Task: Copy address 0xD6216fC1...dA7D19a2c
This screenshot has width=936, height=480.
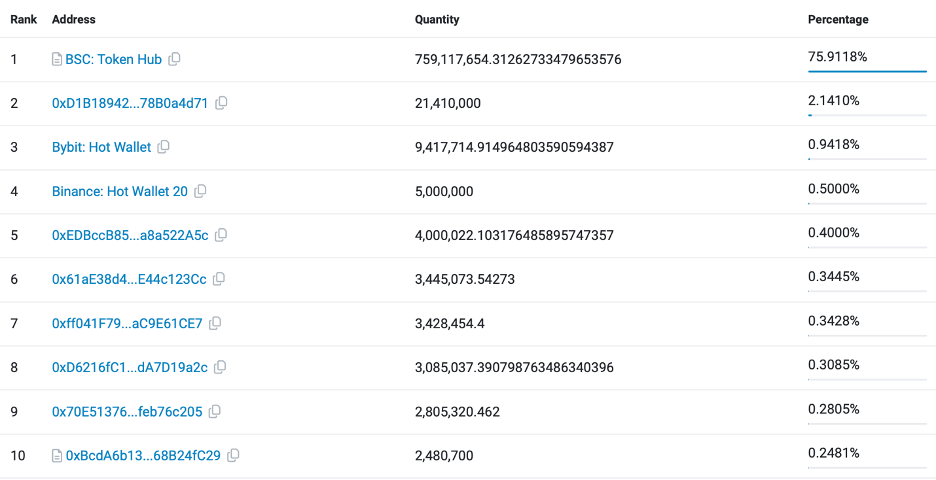Action: [x=220, y=367]
